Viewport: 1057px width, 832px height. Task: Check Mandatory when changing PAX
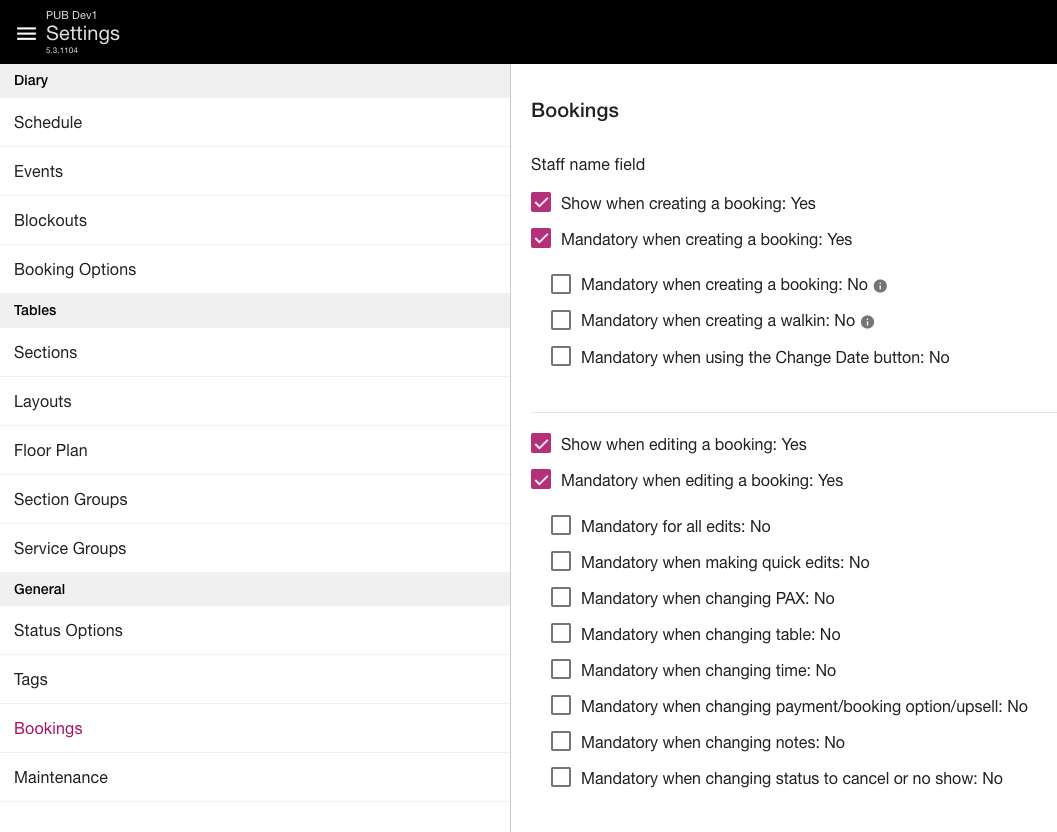point(561,598)
